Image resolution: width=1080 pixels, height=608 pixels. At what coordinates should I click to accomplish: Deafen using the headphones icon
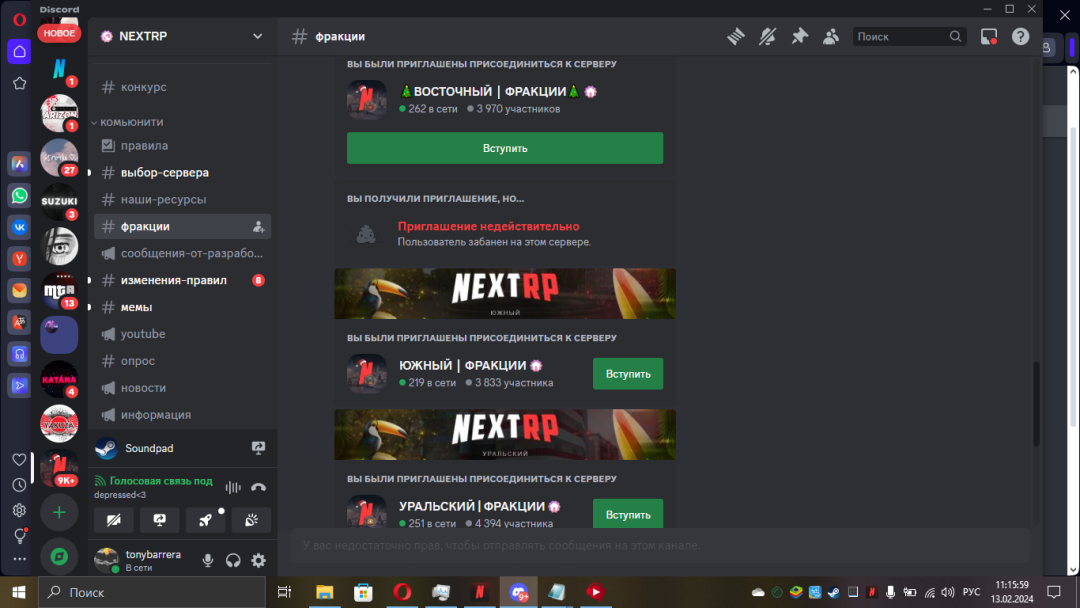(x=233, y=560)
